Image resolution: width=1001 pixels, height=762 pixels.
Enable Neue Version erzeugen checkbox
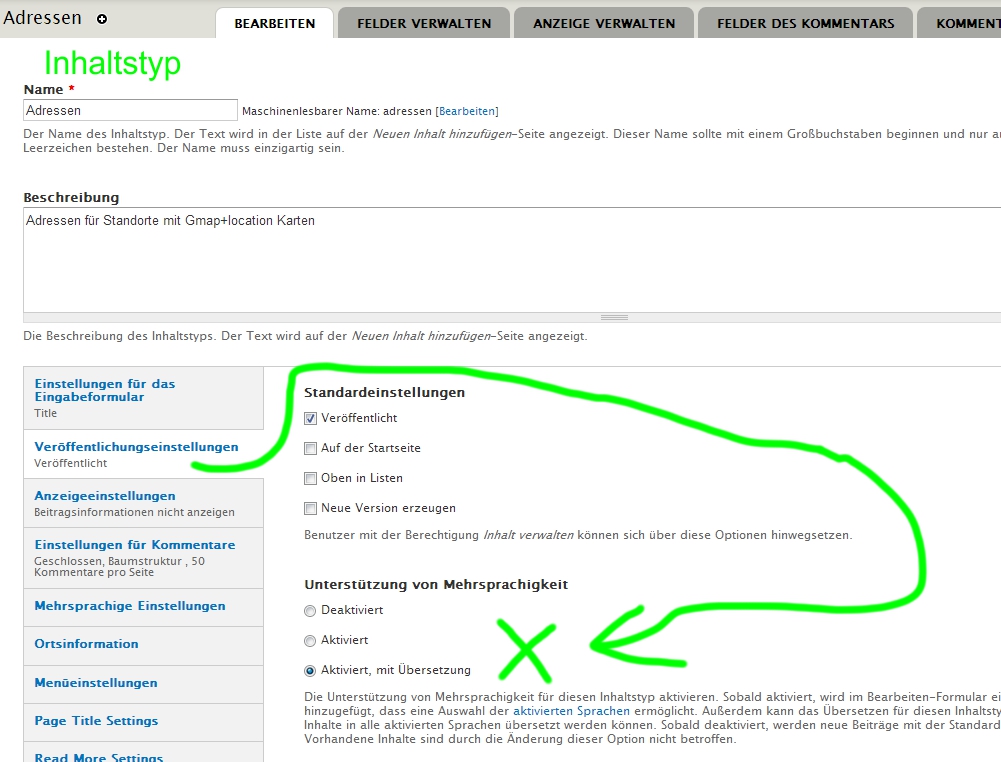[x=311, y=508]
